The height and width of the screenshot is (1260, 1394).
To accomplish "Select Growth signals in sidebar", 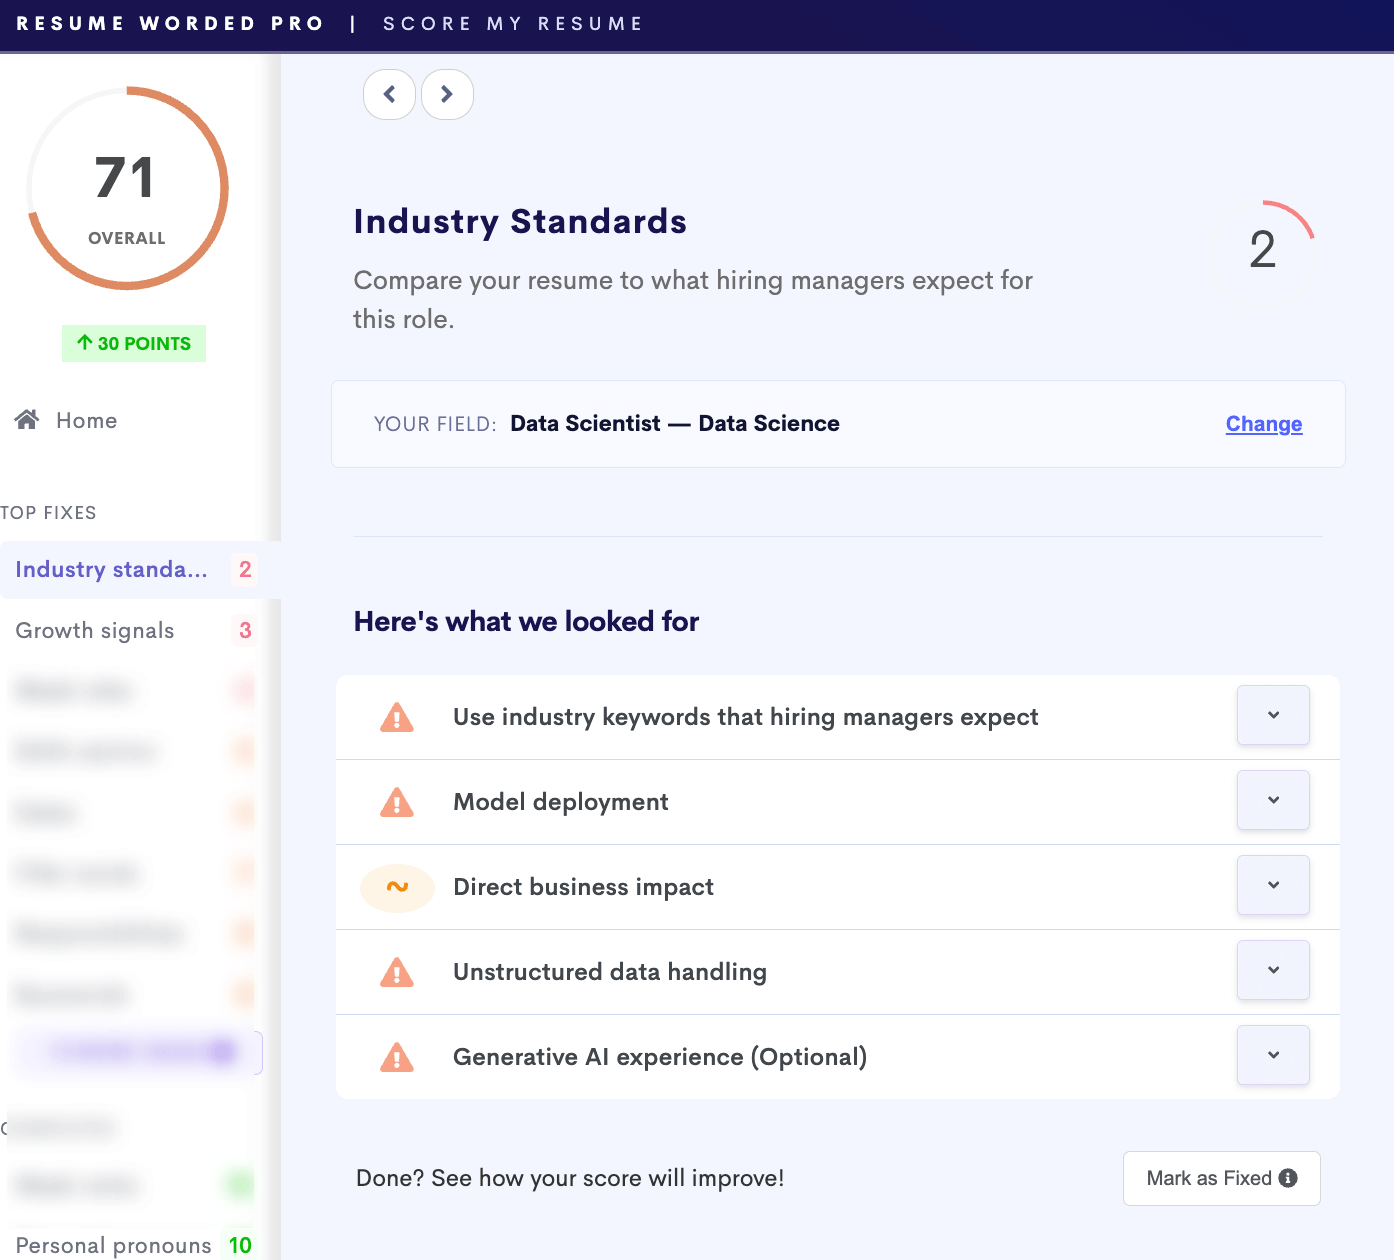I will pyautogui.click(x=95, y=631).
